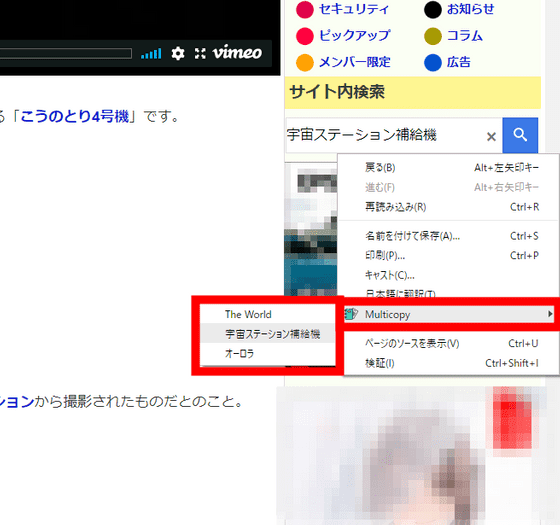Open the メンバー限定 category link
Screen dimensions: 560x525
tap(354, 62)
